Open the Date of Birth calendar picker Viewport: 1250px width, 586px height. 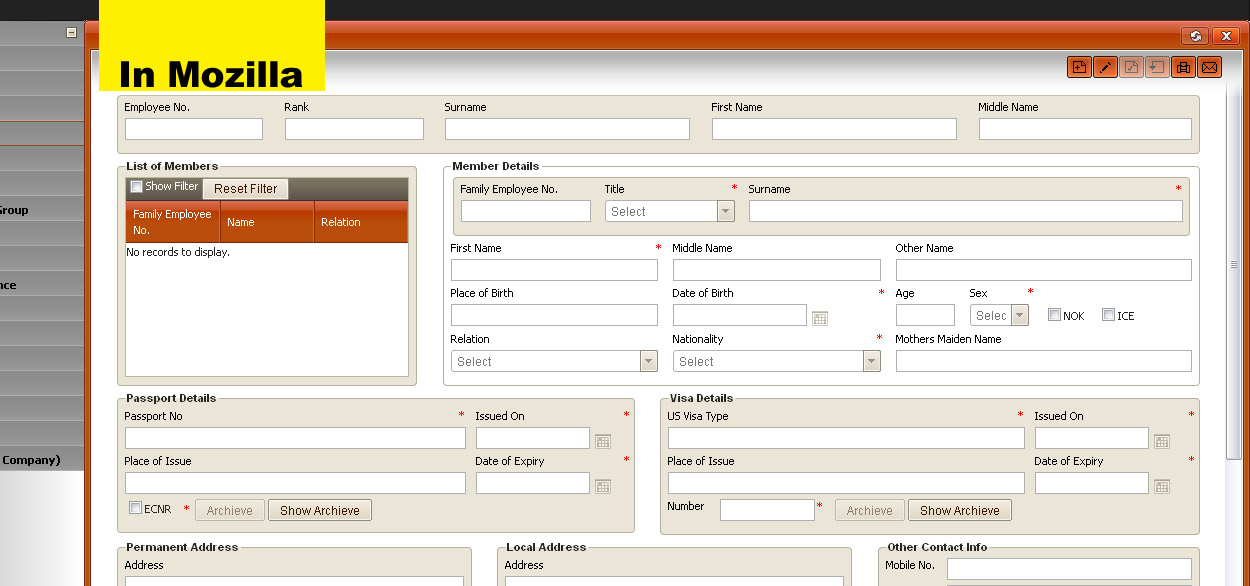pyautogui.click(x=820, y=318)
